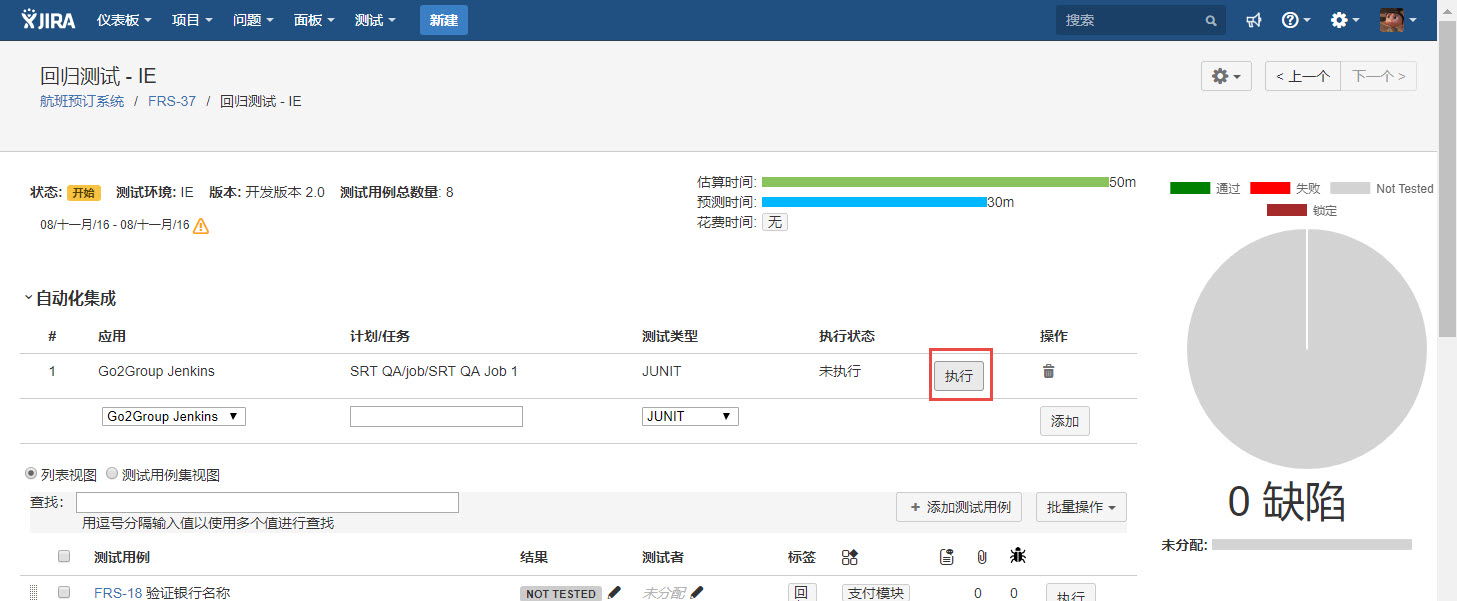Open the 批量操作 dropdown

1081,507
